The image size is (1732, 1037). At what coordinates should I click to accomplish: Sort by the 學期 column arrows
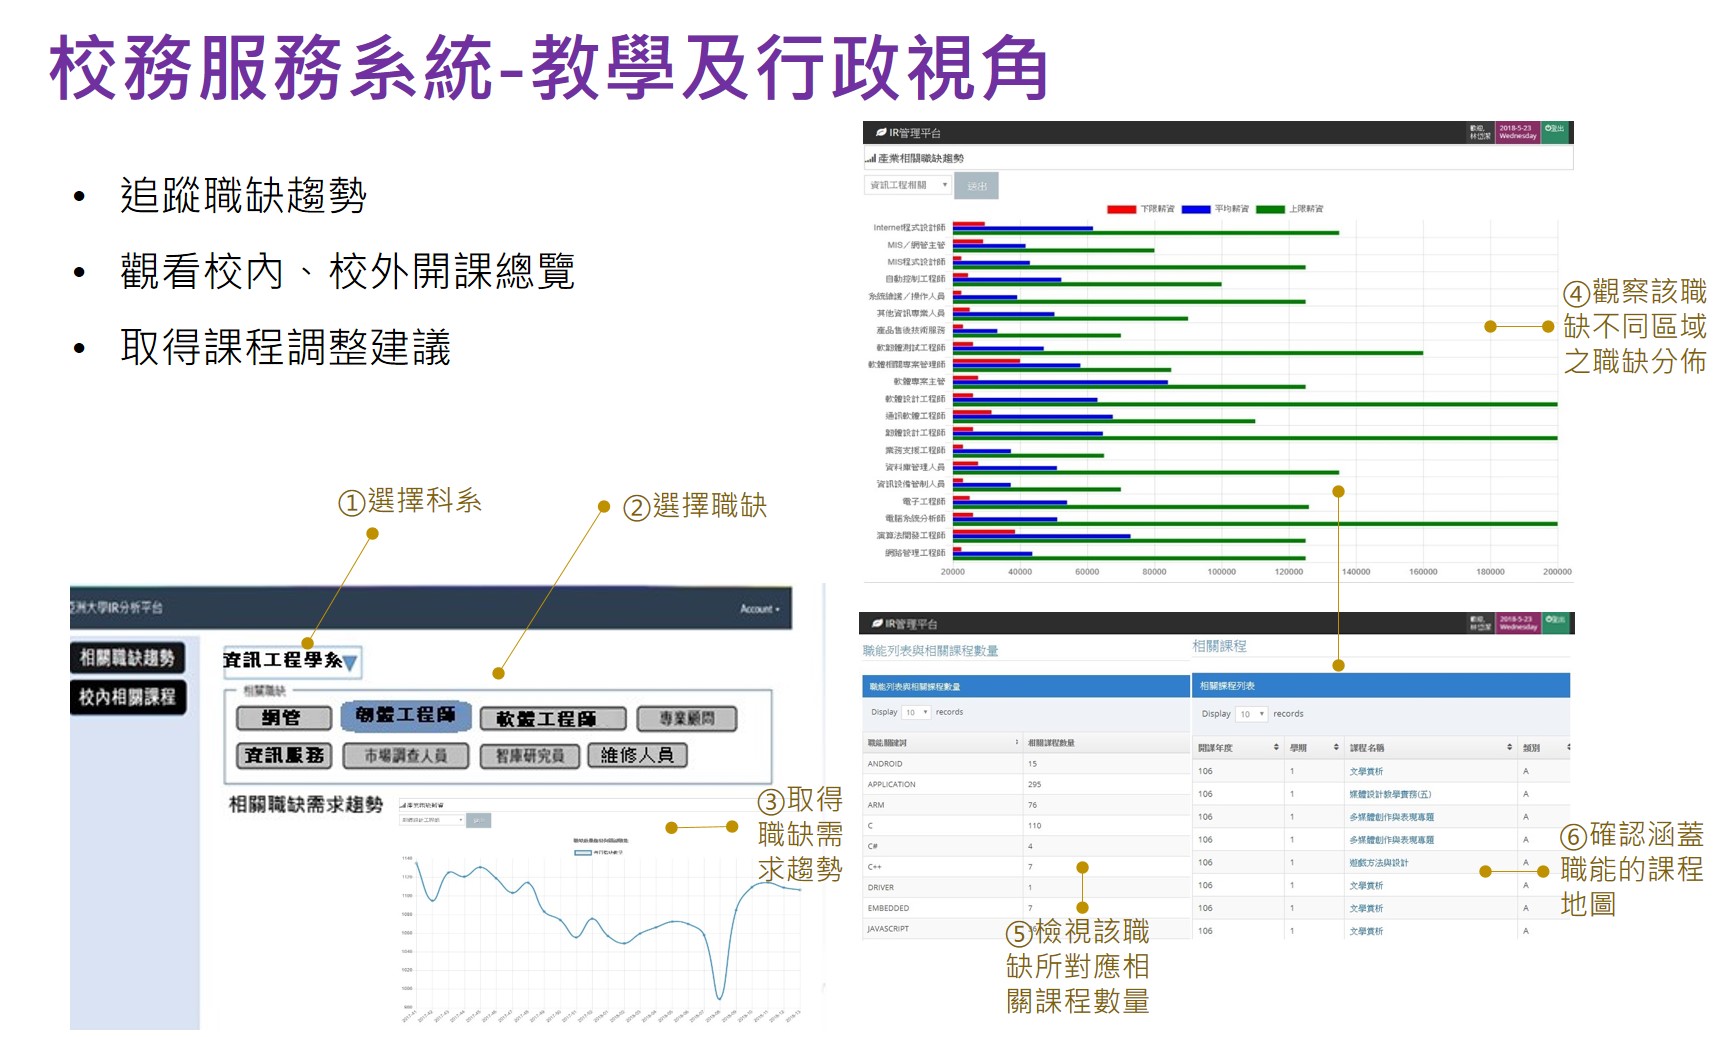(1336, 747)
